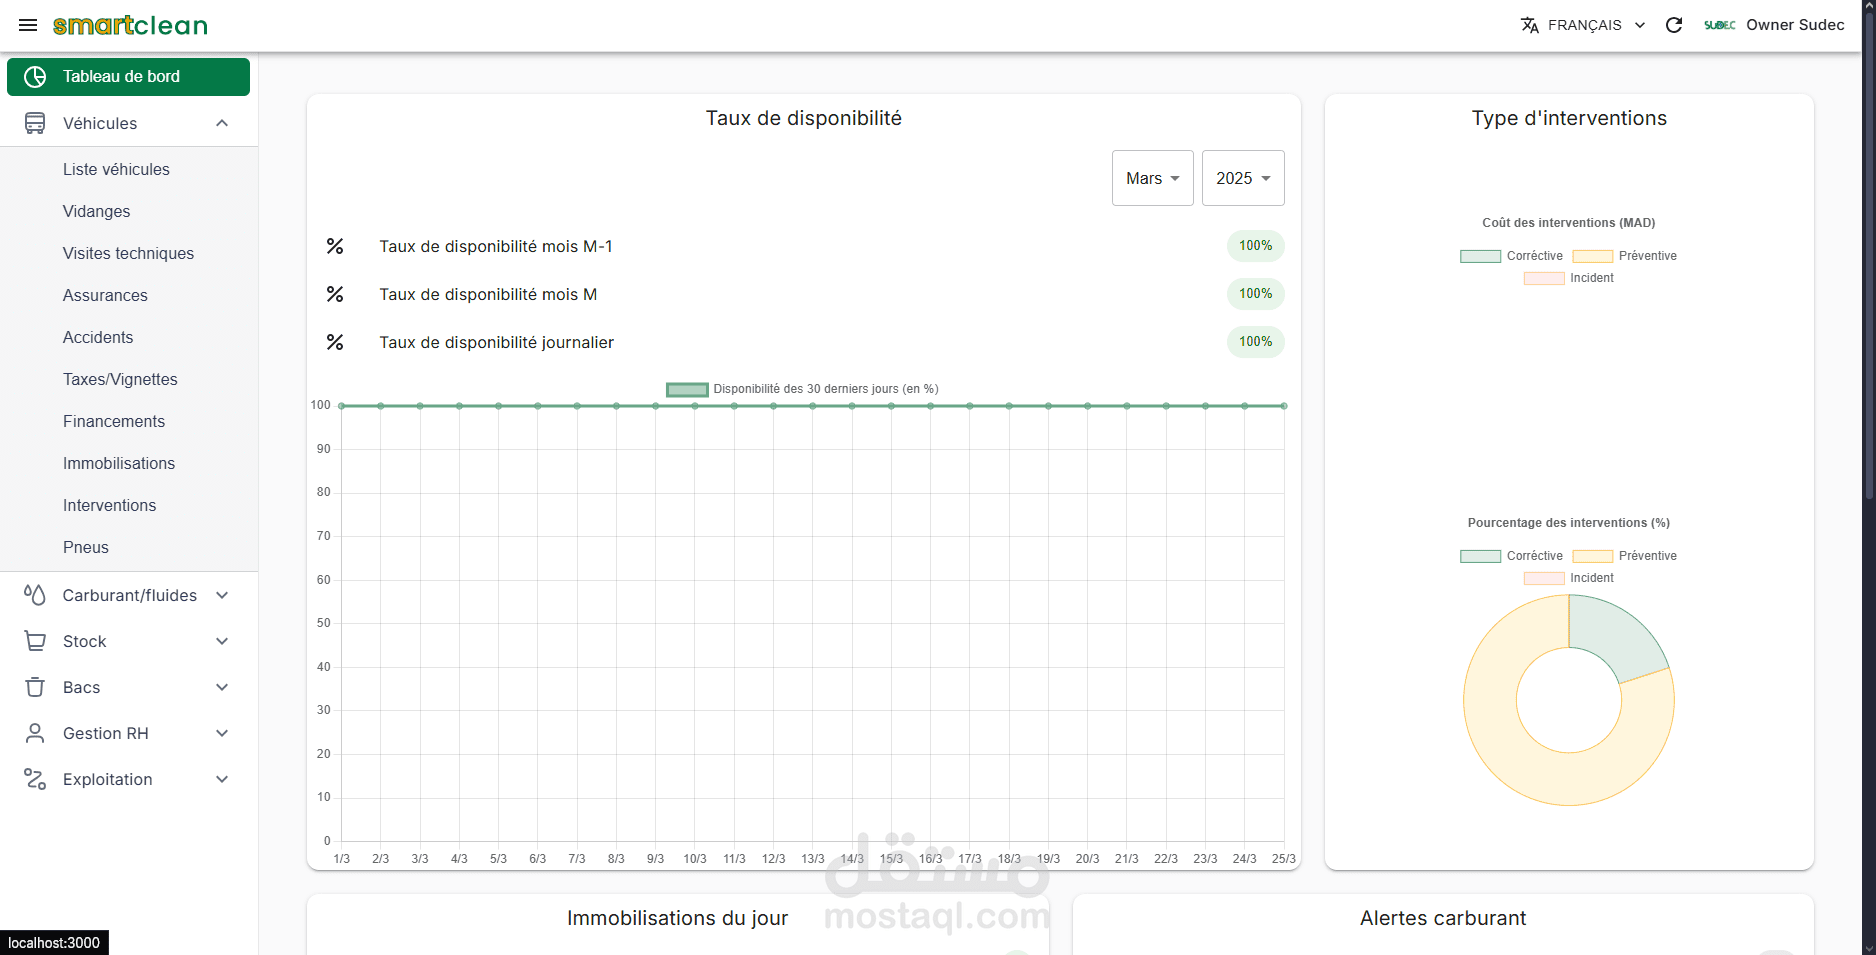This screenshot has width=1876, height=955.
Task: Click the refresh icon in header
Action: coord(1674,25)
